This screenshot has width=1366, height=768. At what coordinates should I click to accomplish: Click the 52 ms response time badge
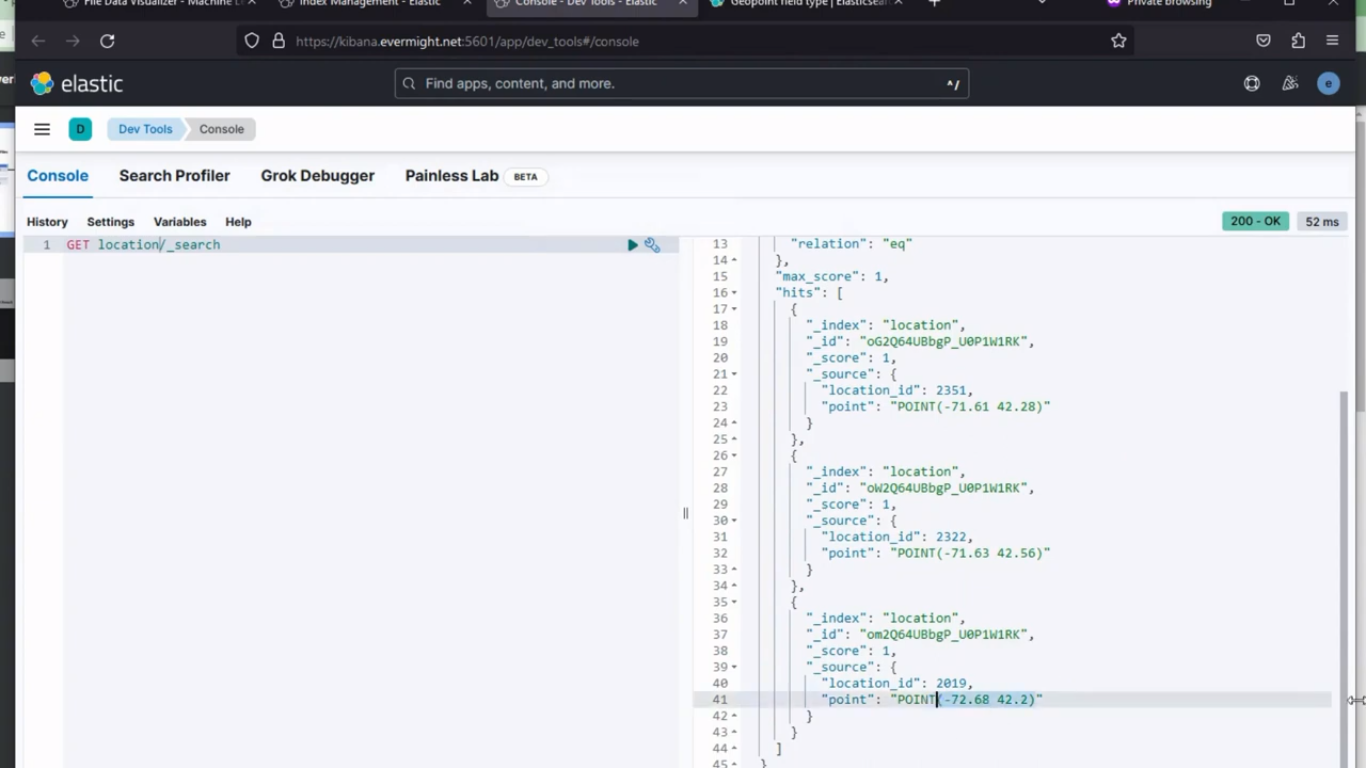point(1322,221)
